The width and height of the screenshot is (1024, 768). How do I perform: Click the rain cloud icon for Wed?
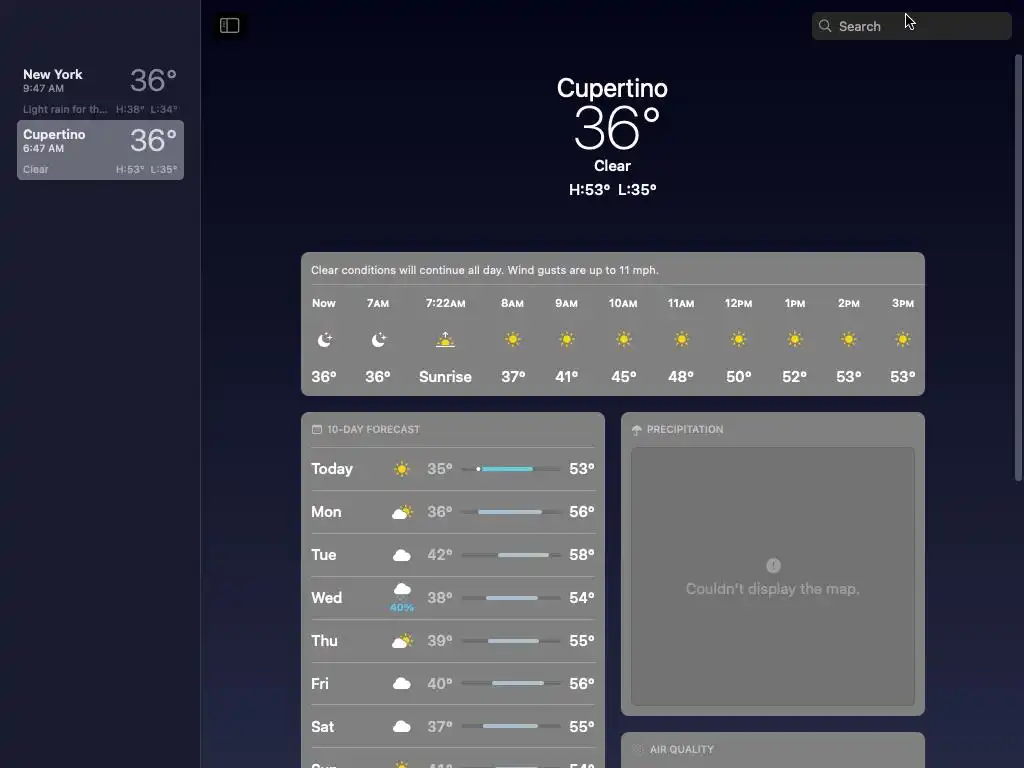point(402,589)
